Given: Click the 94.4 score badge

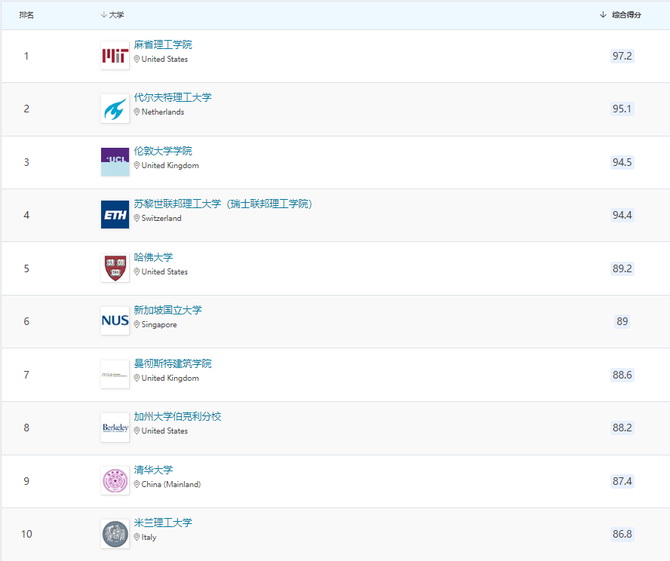Looking at the screenshot, I should [x=622, y=215].
